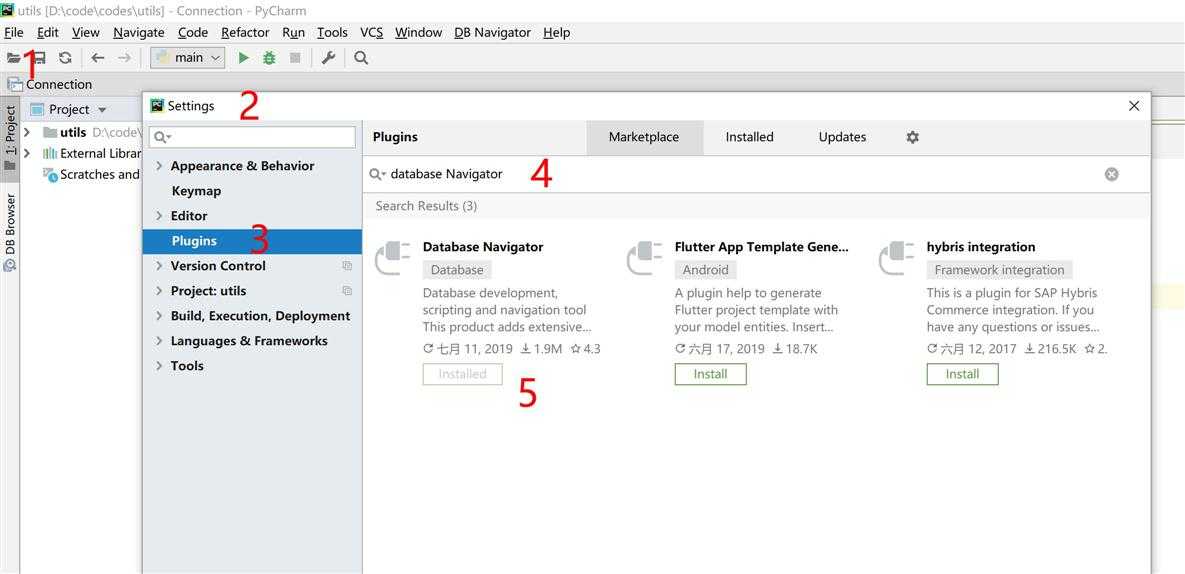This screenshot has width=1185, height=574.
Task: Click Flutter App Template plugin icon
Action: tap(645, 258)
